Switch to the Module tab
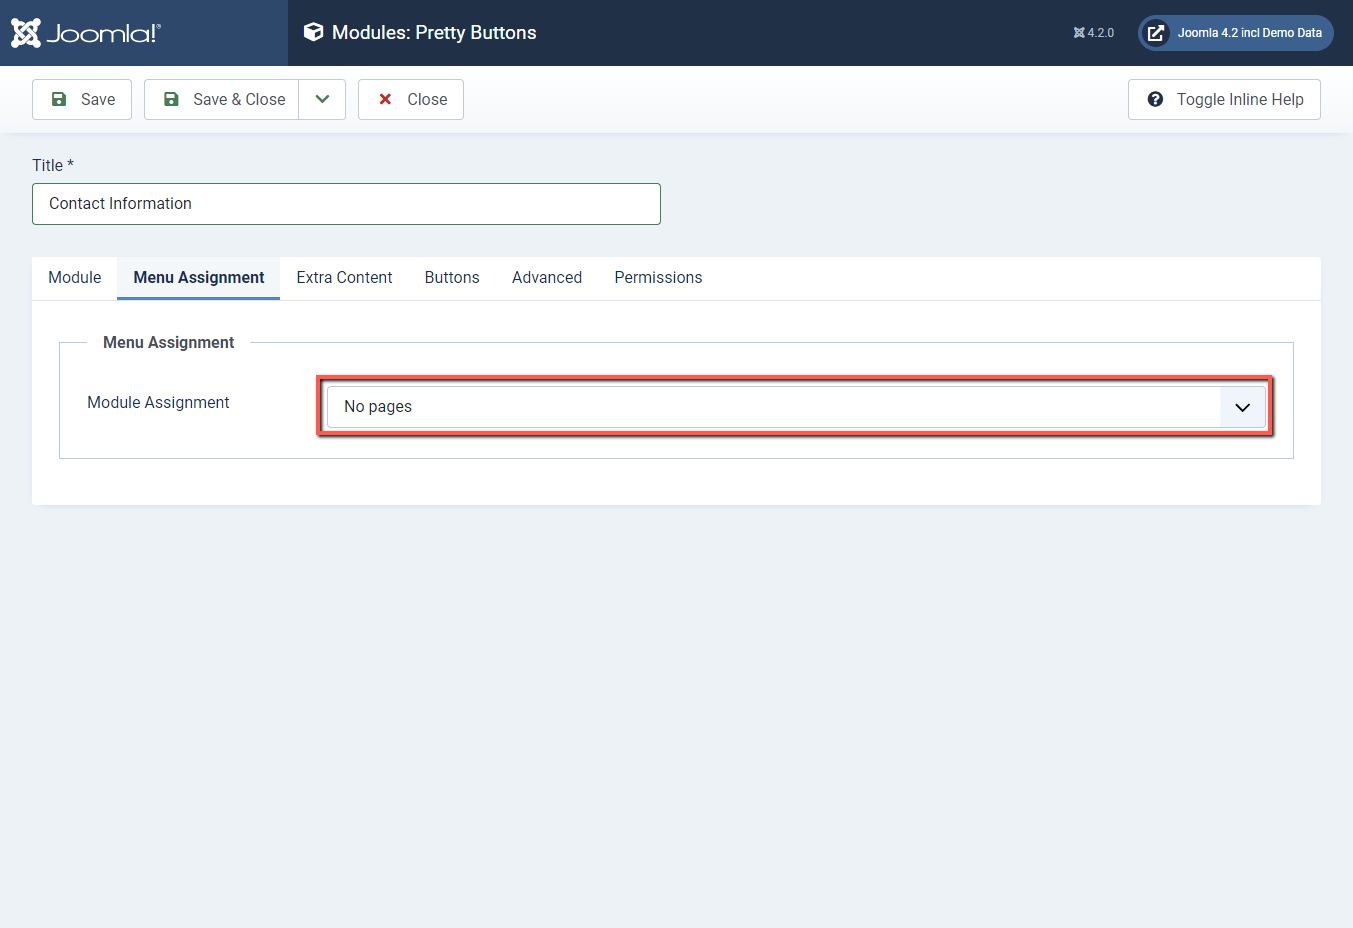The width and height of the screenshot is (1353, 928). pos(74,277)
